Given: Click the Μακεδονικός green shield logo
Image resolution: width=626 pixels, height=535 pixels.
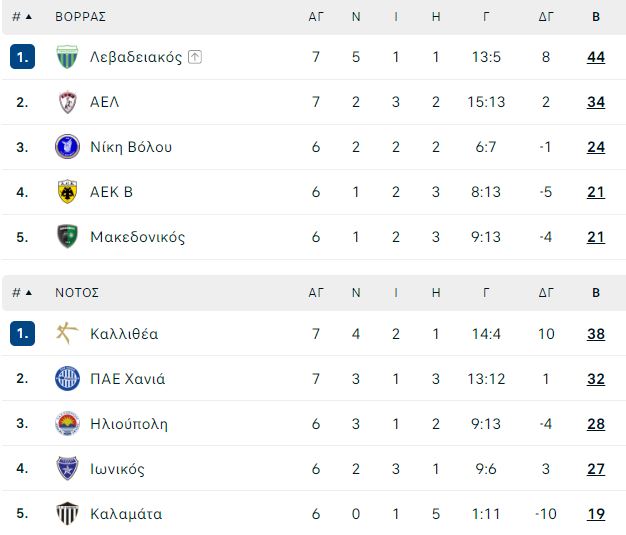Looking at the screenshot, I should point(67,236).
